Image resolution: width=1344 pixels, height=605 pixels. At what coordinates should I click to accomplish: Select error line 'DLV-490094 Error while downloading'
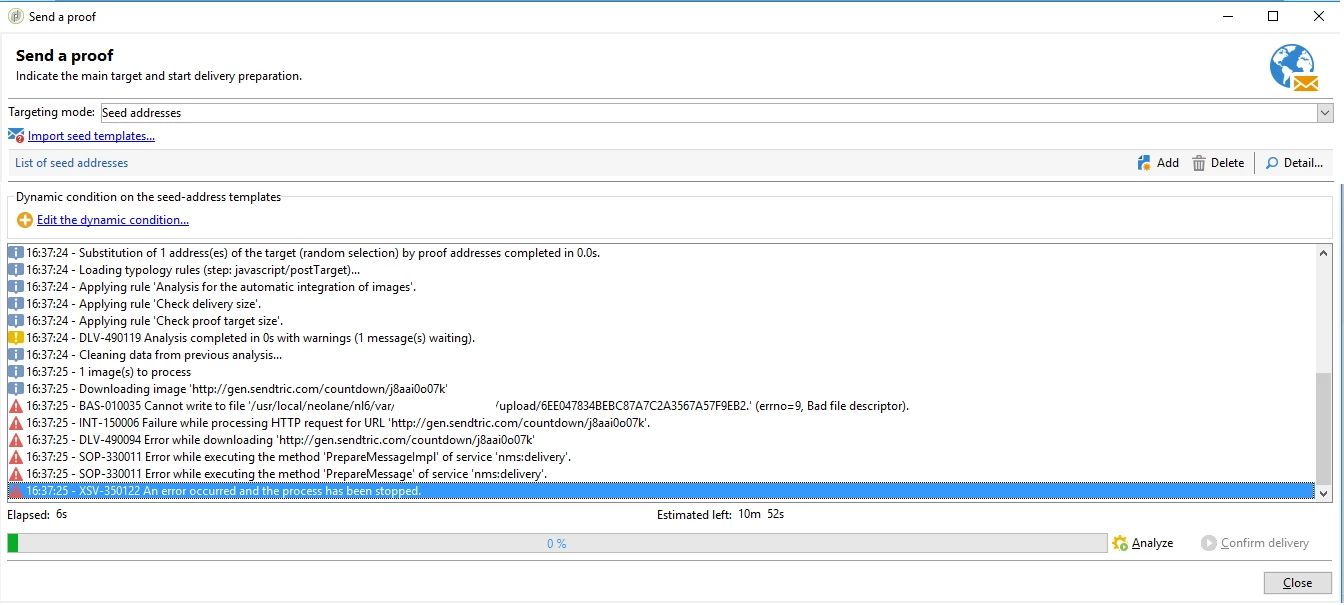[x=660, y=440]
